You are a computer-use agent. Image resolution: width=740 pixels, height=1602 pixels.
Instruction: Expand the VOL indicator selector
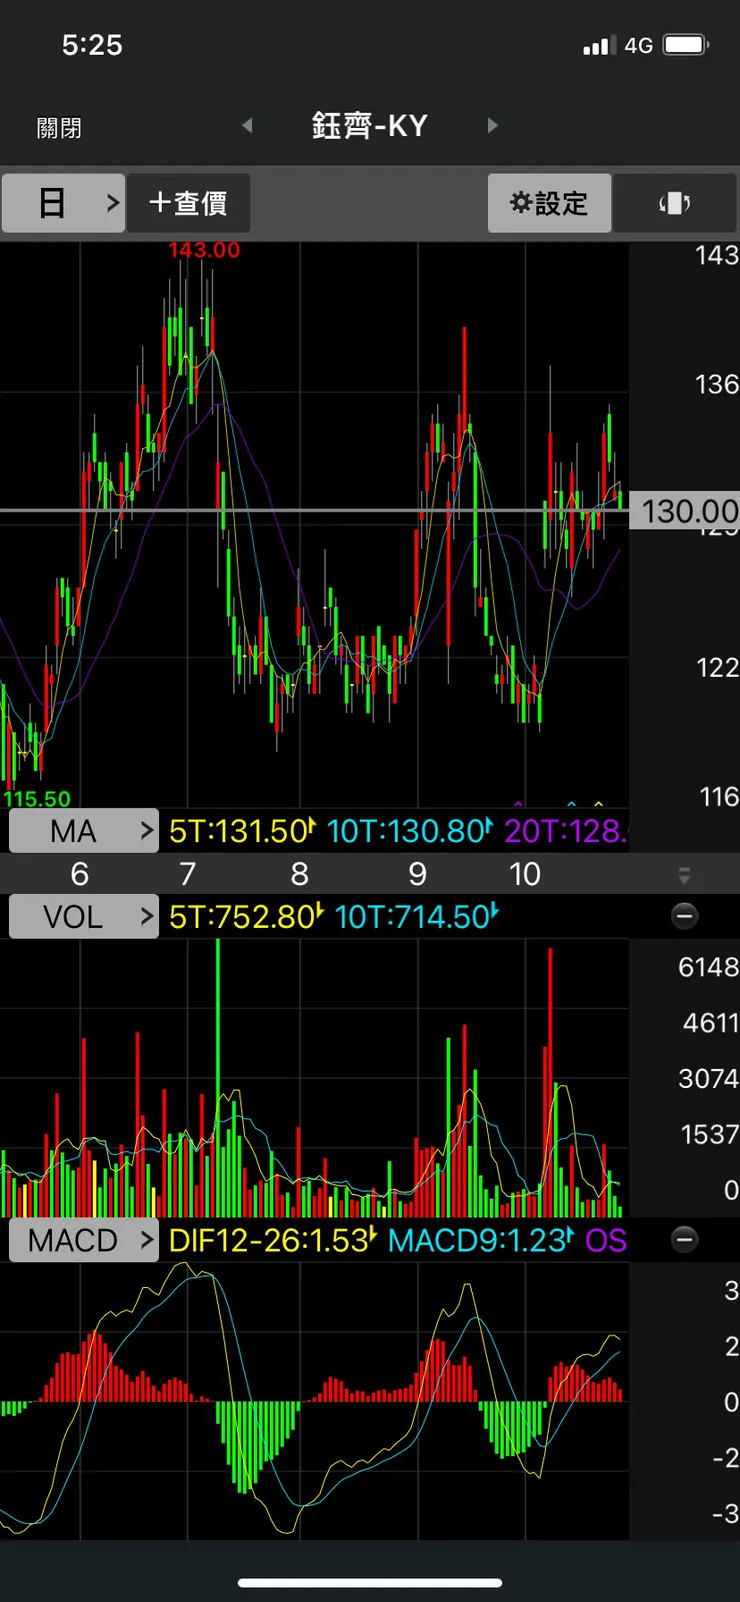84,916
